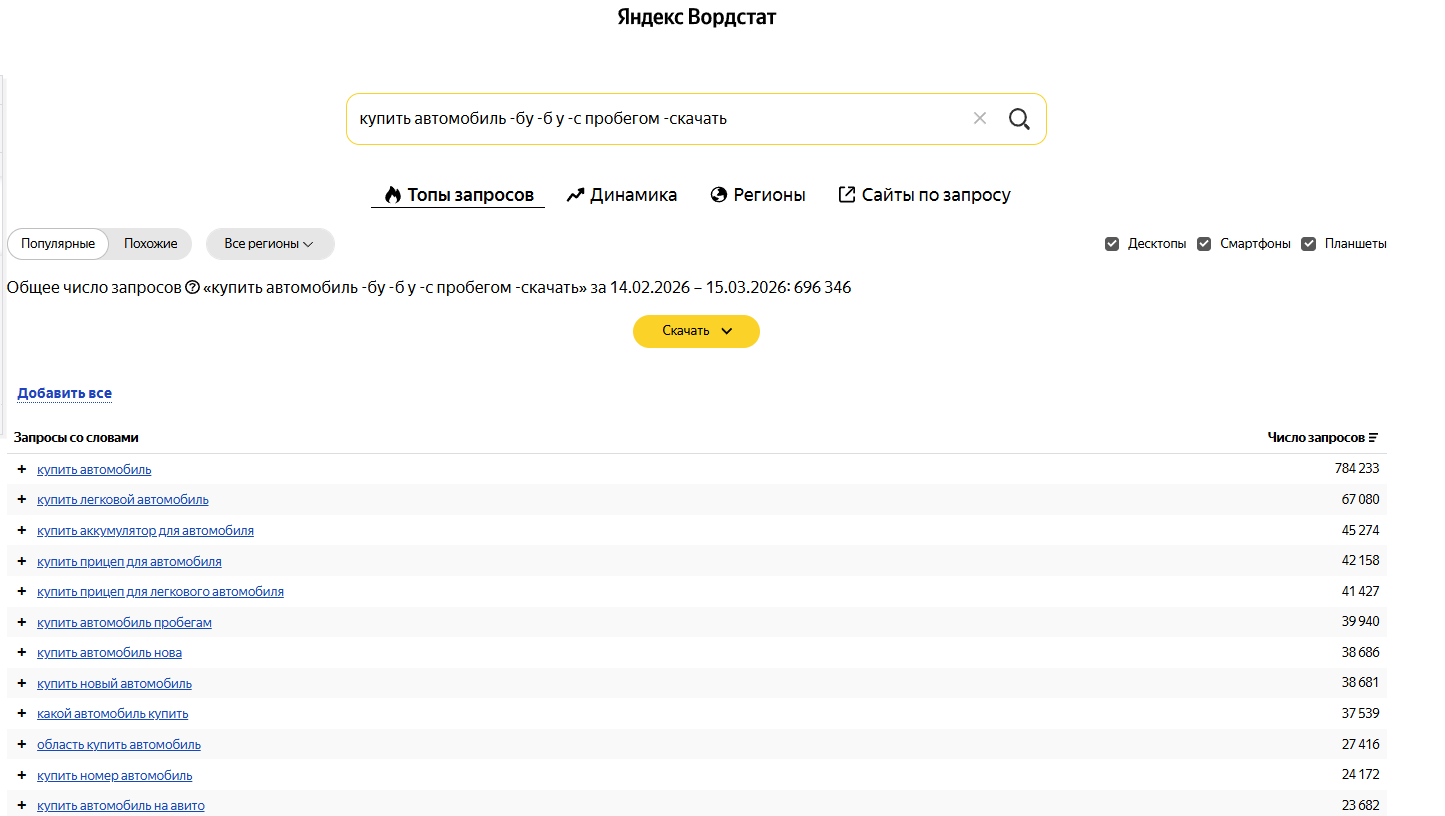
Task: Open the 'купить автомобиль нова' link
Action: [109, 652]
